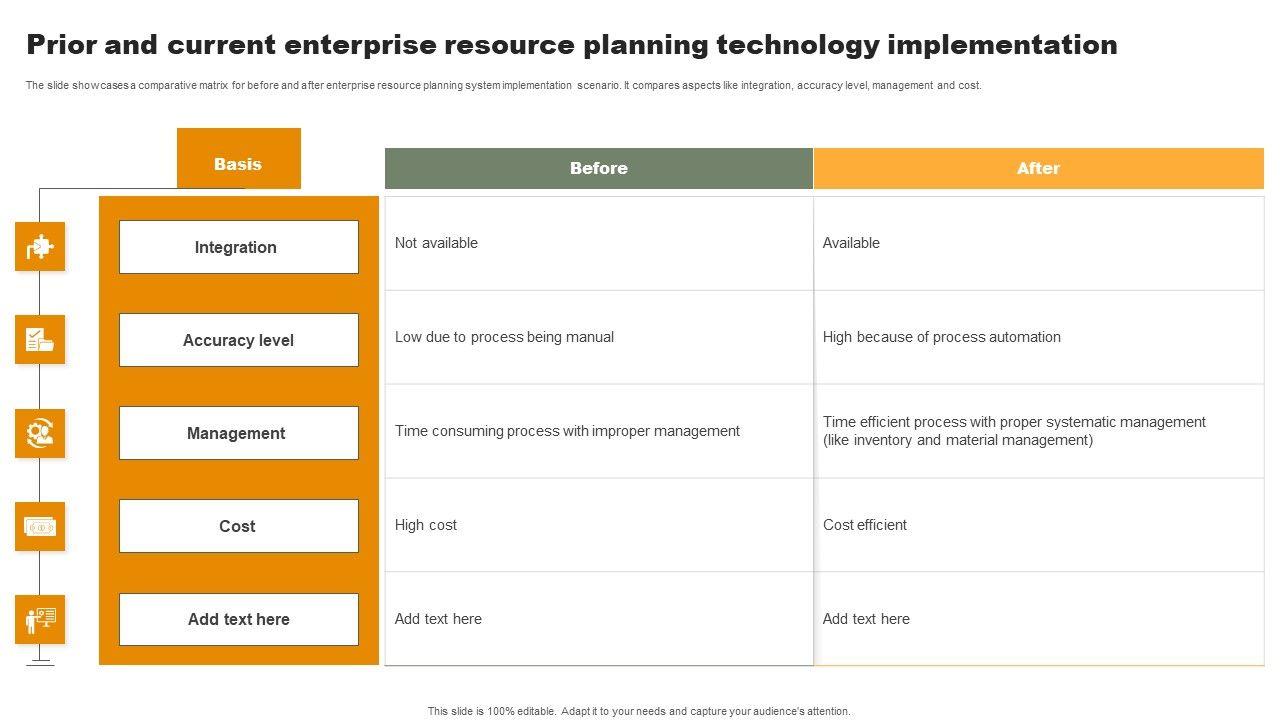Click the "High because of process automation" cell

click(941, 337)
